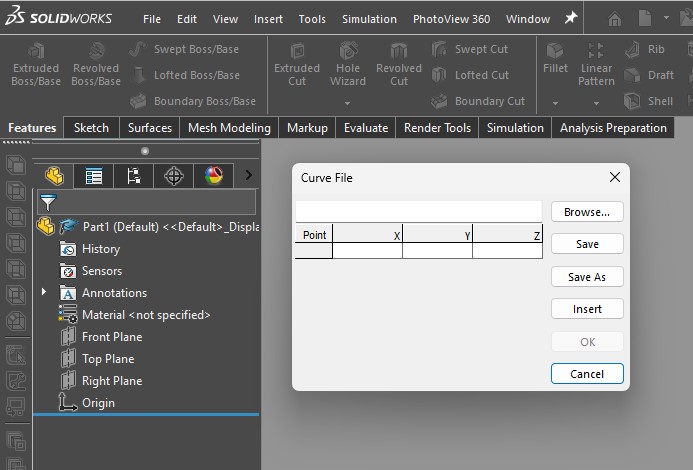Click the Revolved Cut tool

point(399,64)
